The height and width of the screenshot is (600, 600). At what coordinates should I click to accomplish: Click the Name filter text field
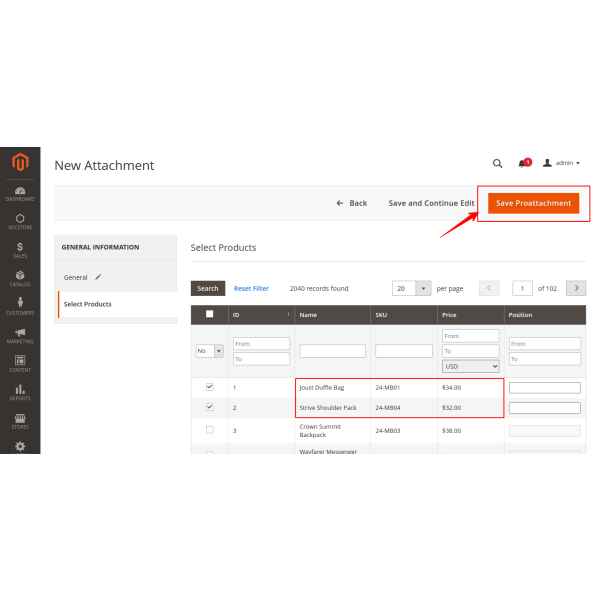(332, 351)
